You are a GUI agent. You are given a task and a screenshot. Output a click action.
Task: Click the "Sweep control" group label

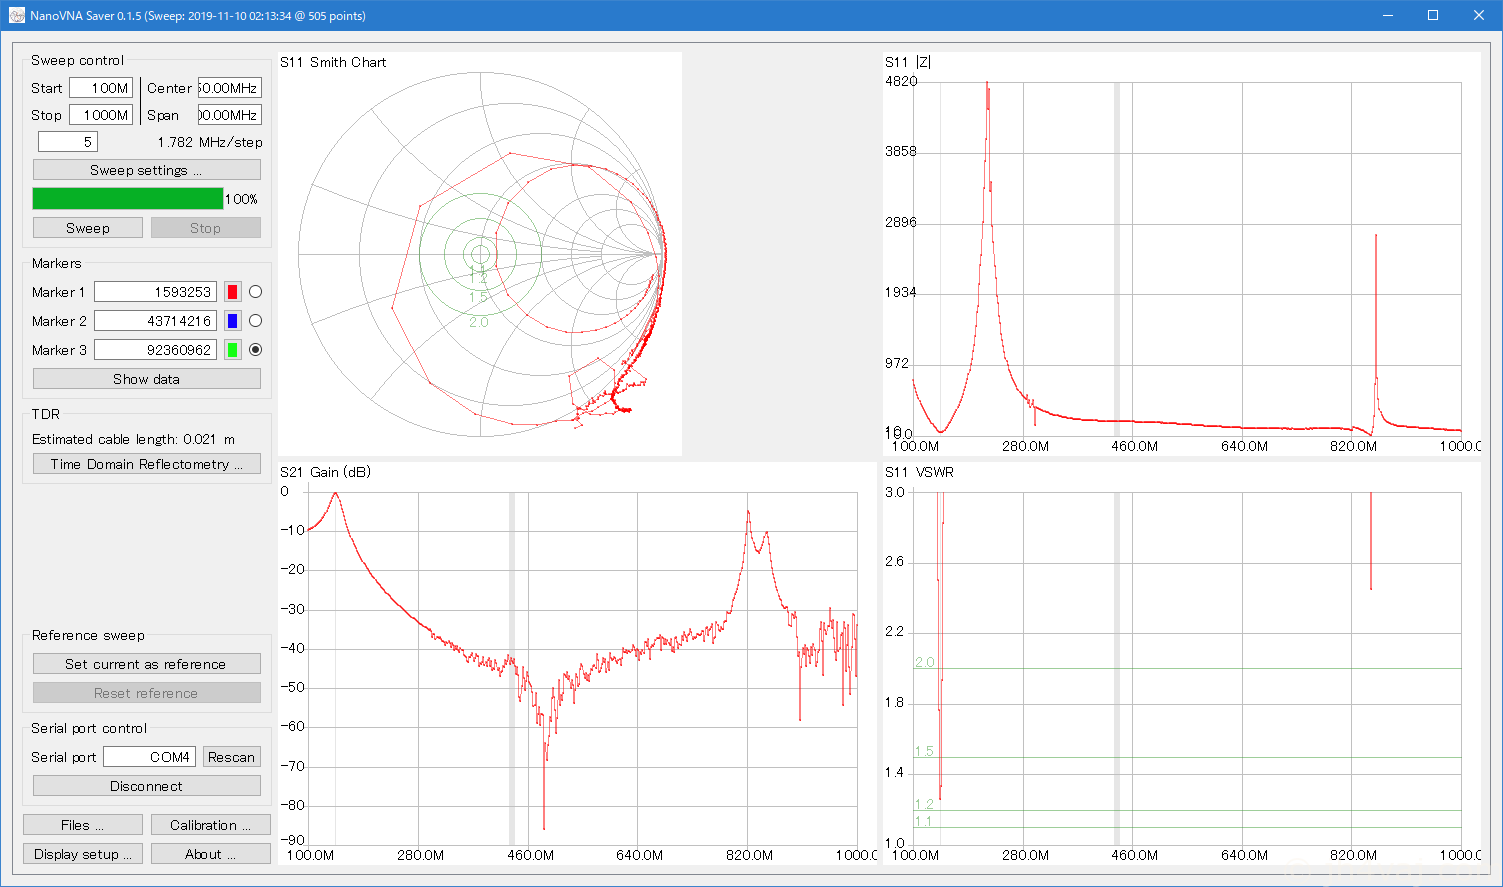(x=78, y=60)
